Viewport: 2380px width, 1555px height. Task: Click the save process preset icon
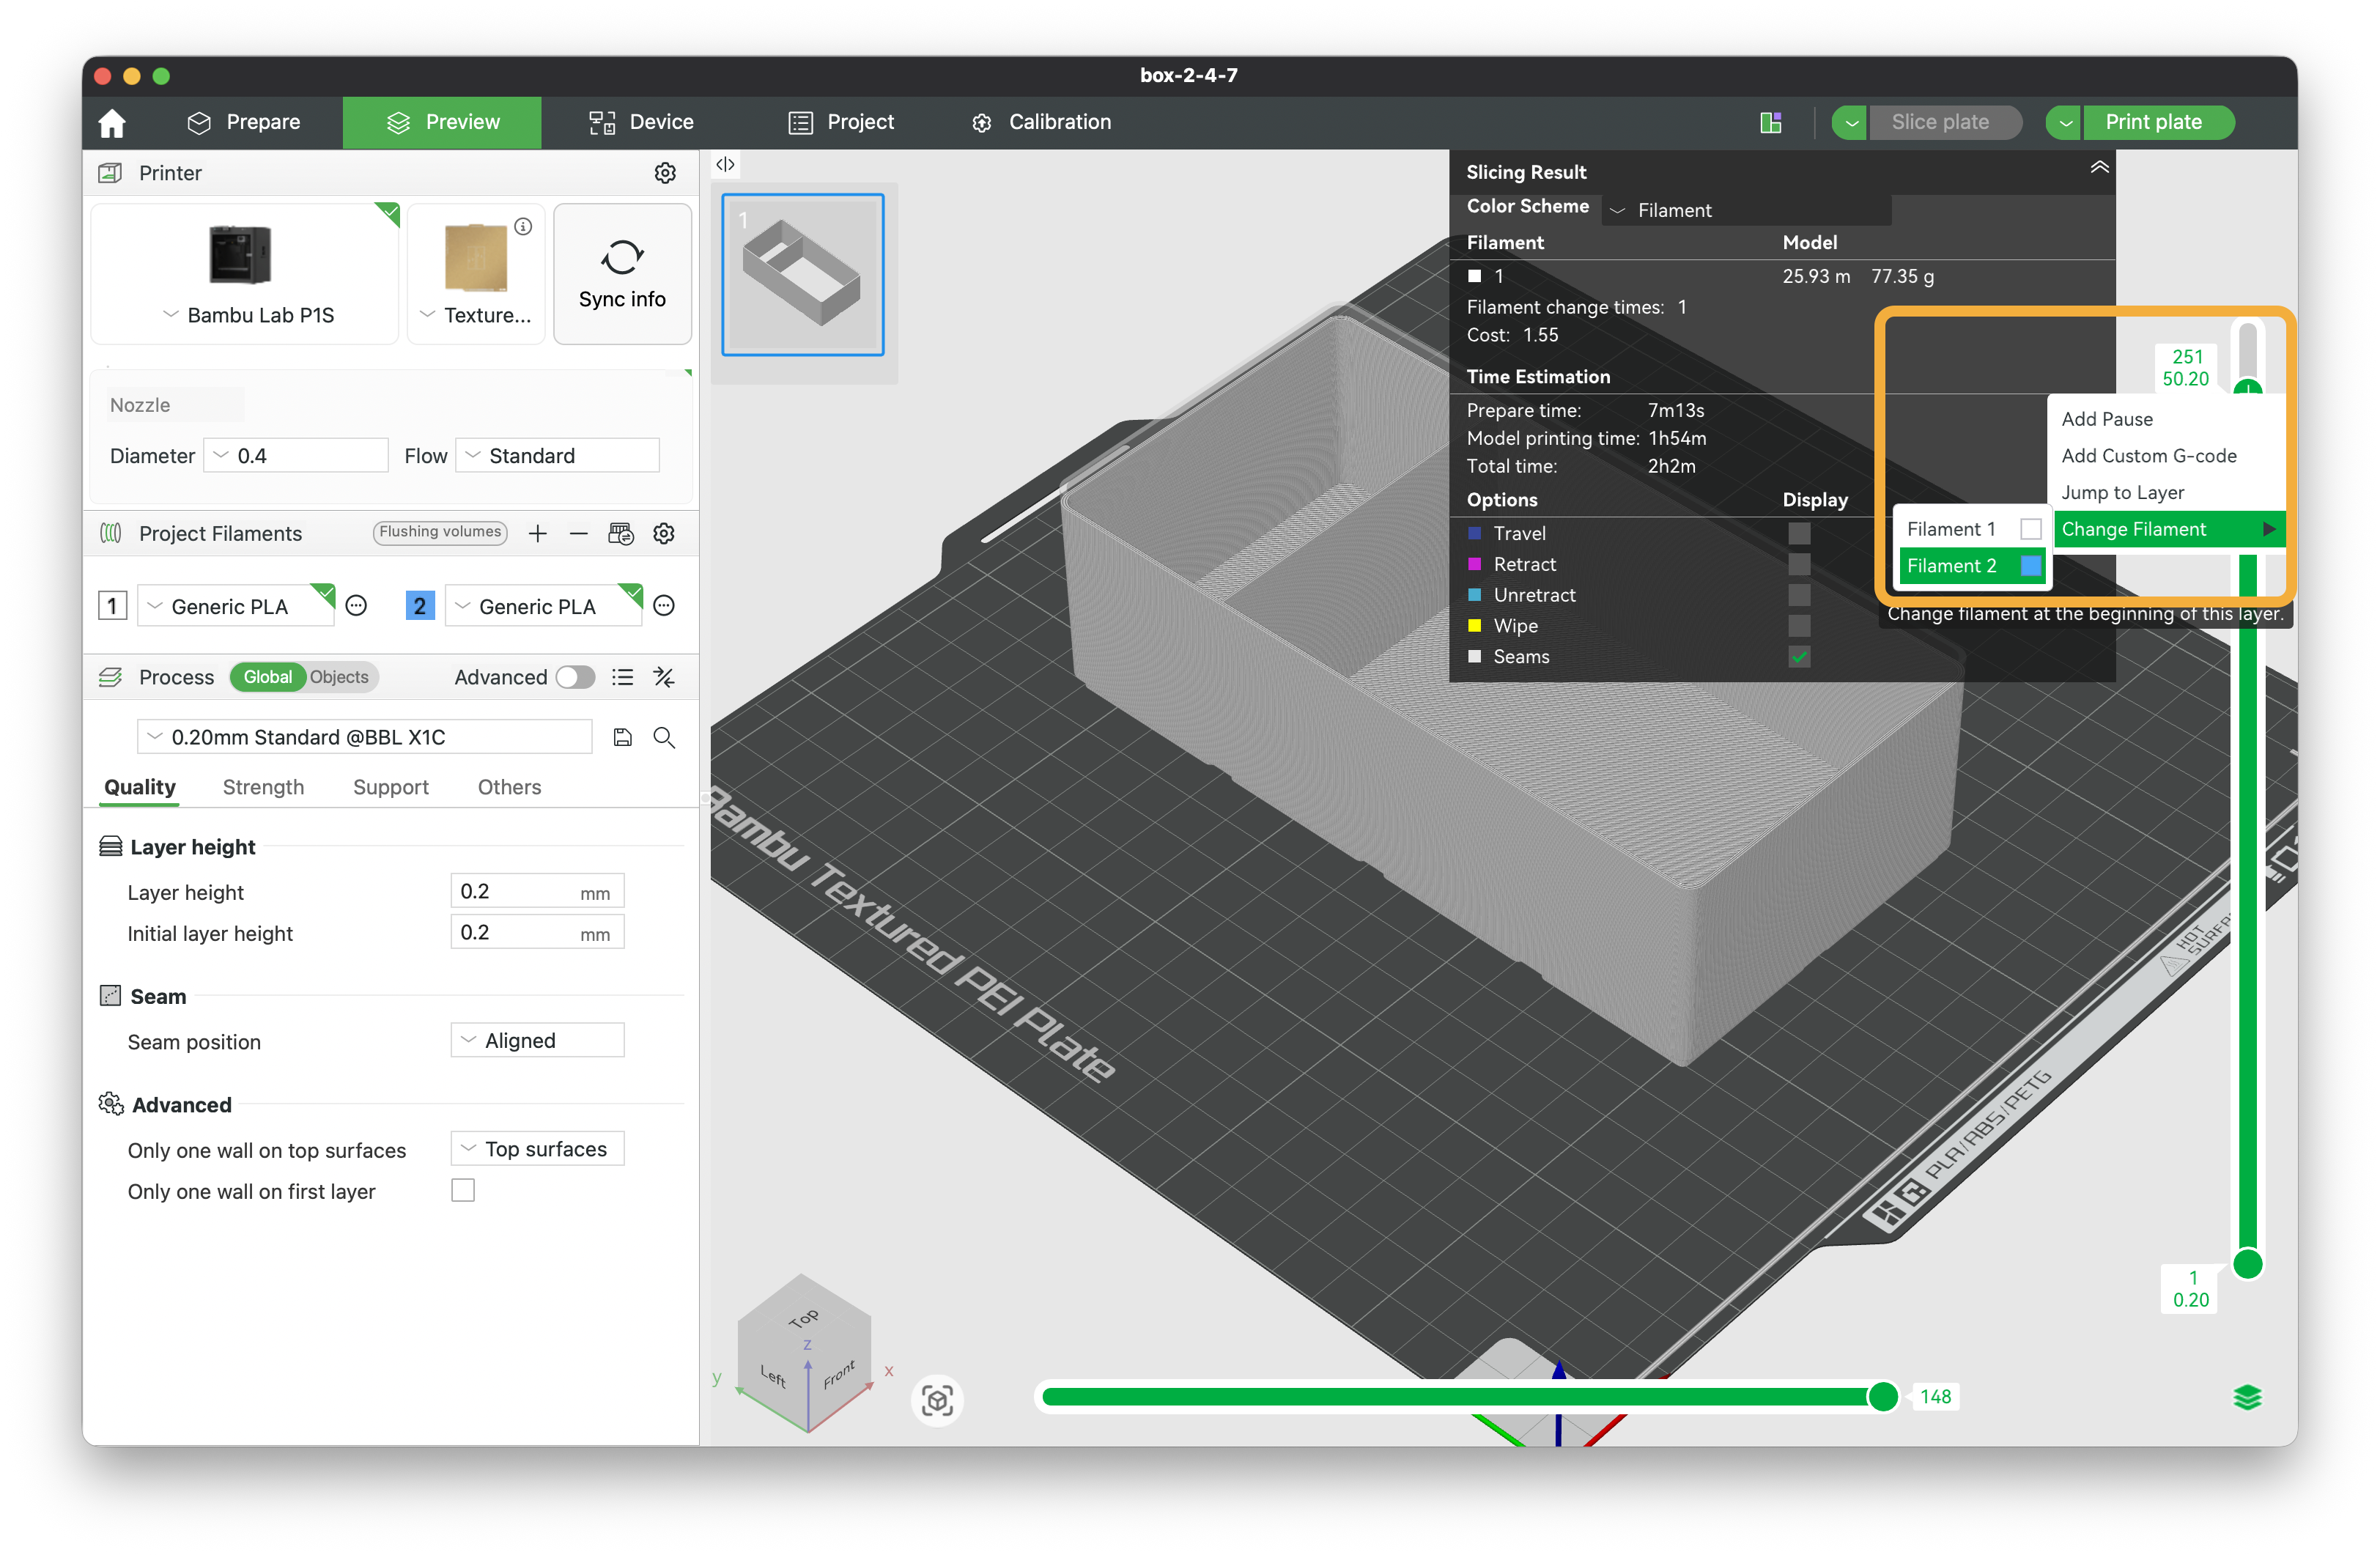[622, 738]
